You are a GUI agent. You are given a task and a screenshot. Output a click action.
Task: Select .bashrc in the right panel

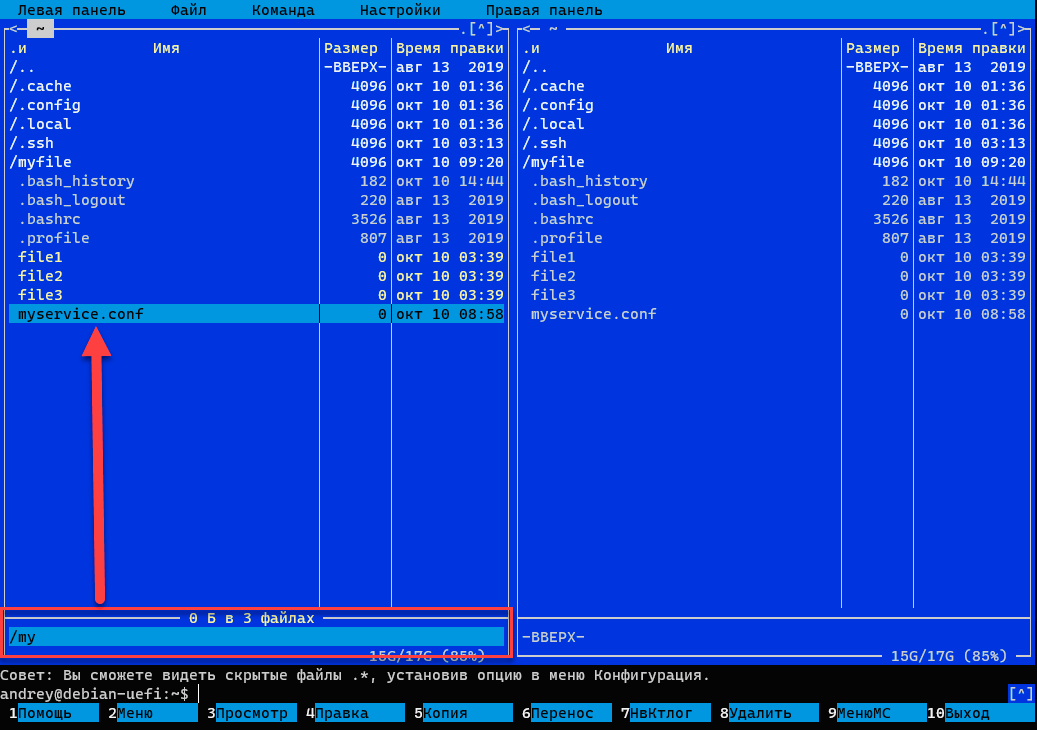(562, 219)
